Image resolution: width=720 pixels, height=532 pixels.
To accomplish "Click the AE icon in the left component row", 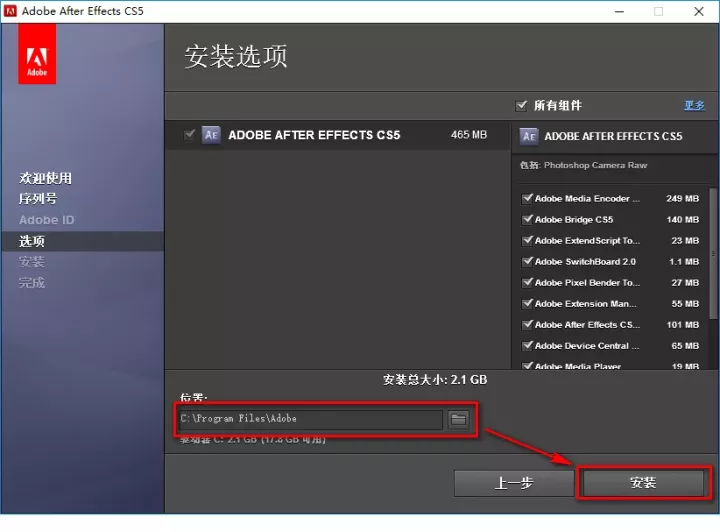I will coord(211,135).
